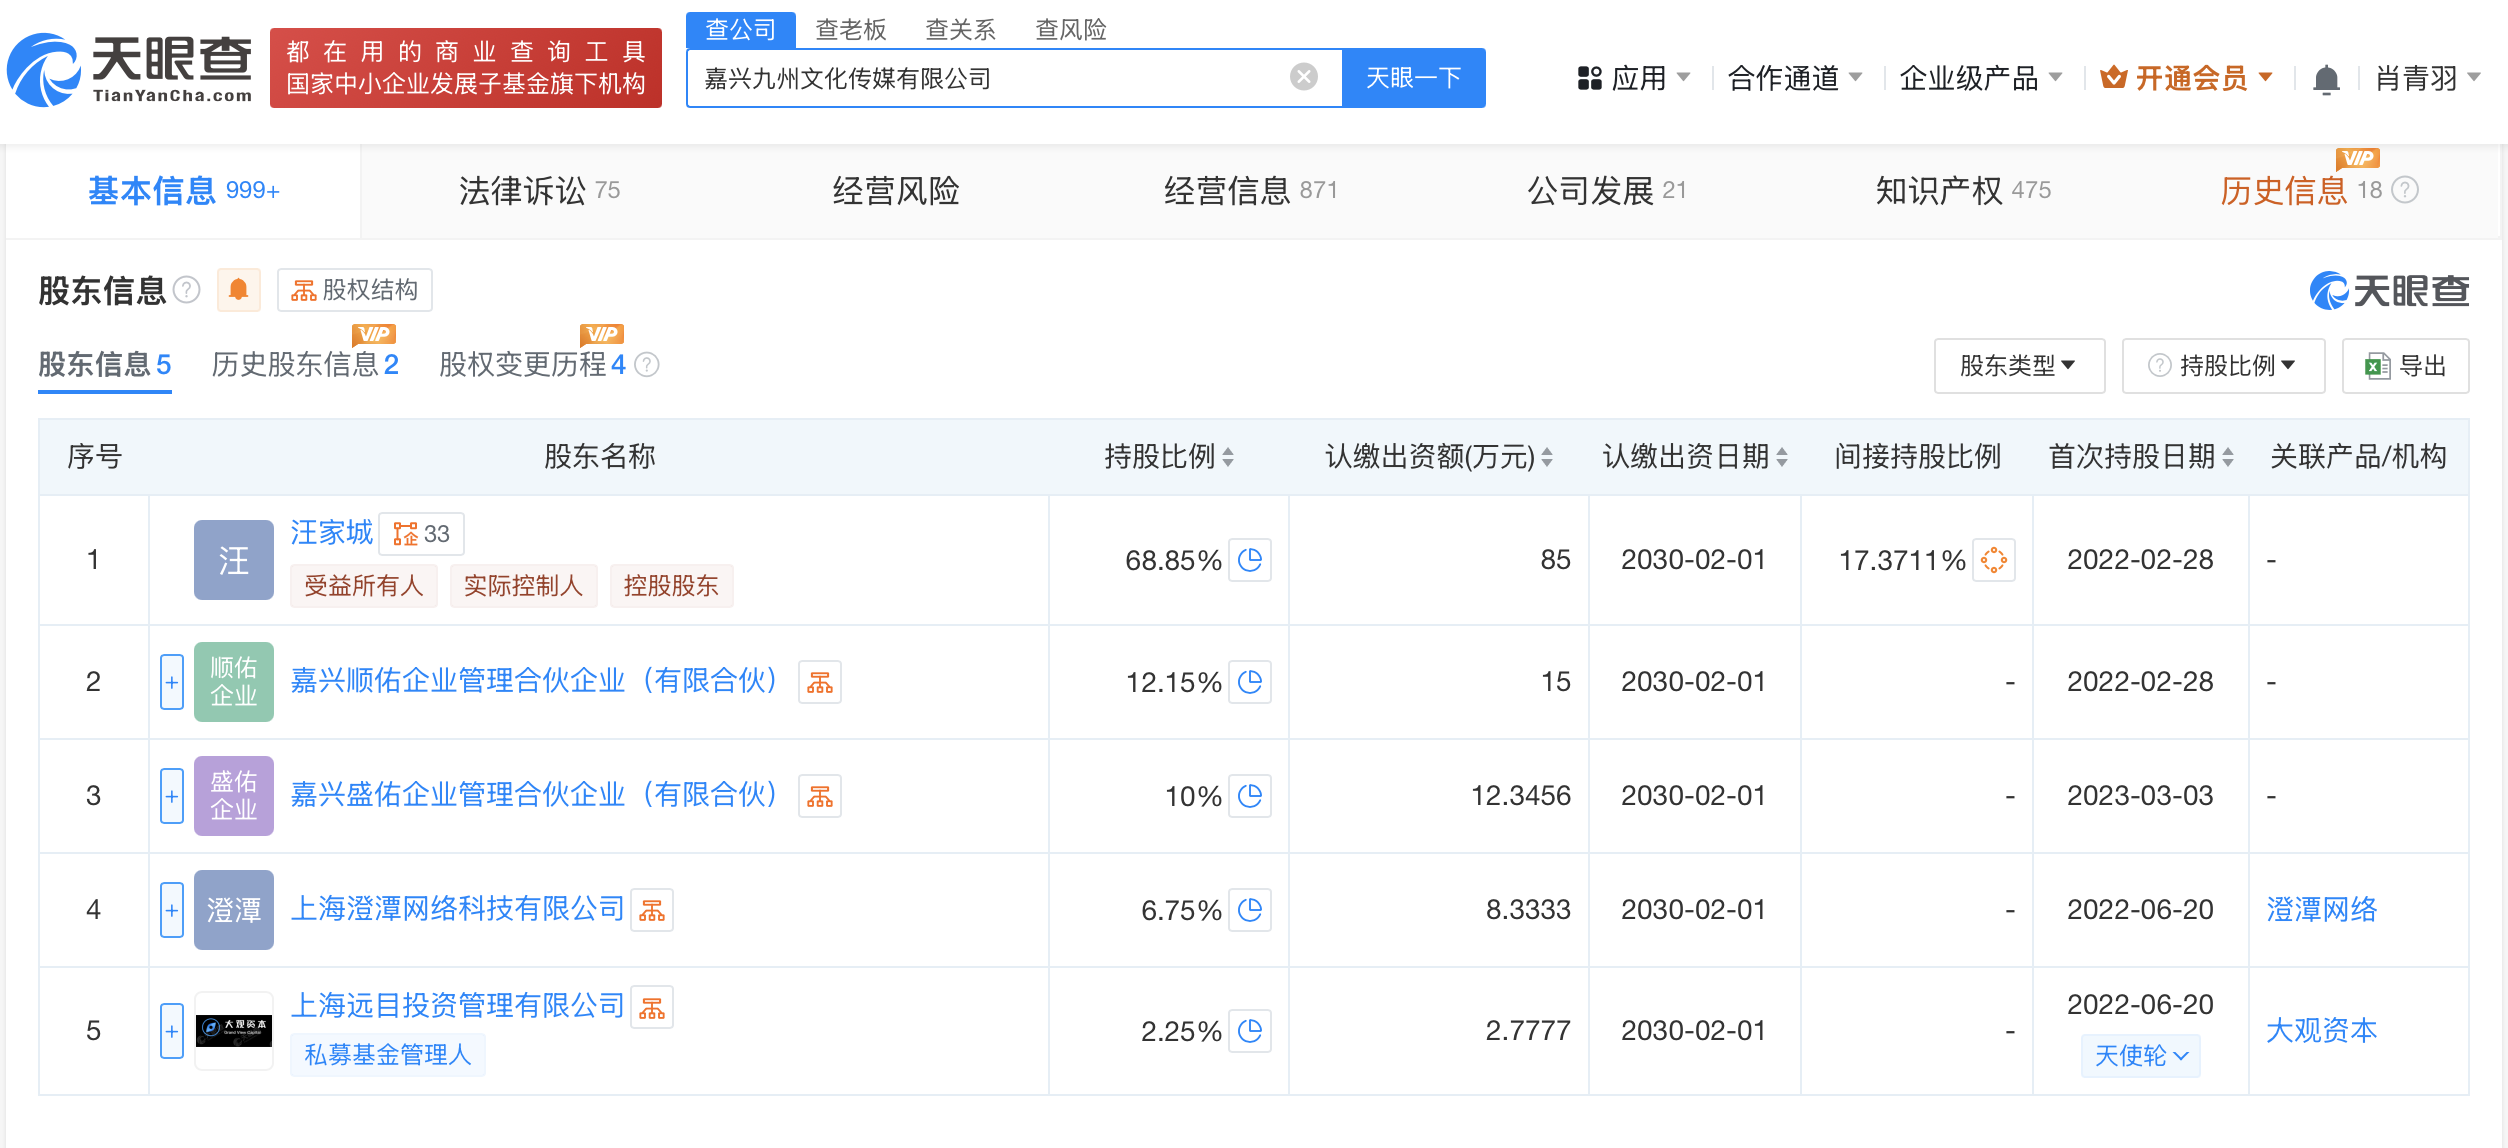
Task: Open the 知识产权 tab
Action: pyautogui.click(x=1963, y=190)
